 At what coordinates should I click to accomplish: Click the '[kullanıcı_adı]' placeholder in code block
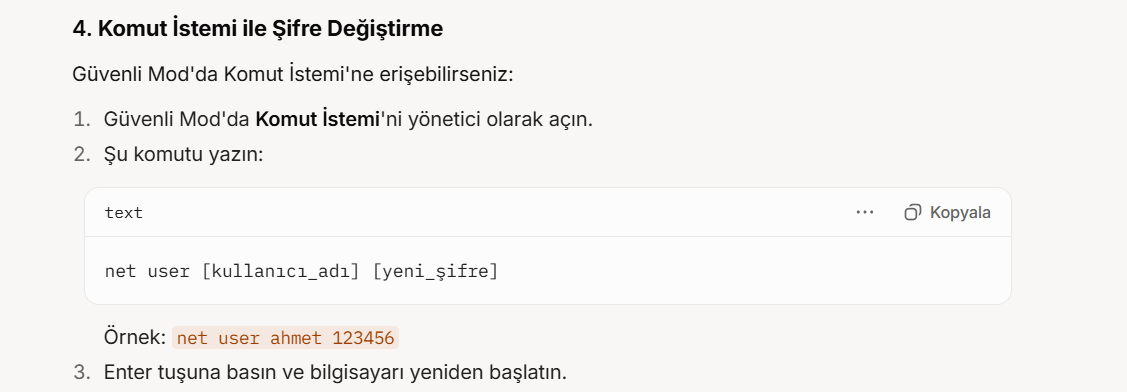pyautogui.click(x=280, y=272)
